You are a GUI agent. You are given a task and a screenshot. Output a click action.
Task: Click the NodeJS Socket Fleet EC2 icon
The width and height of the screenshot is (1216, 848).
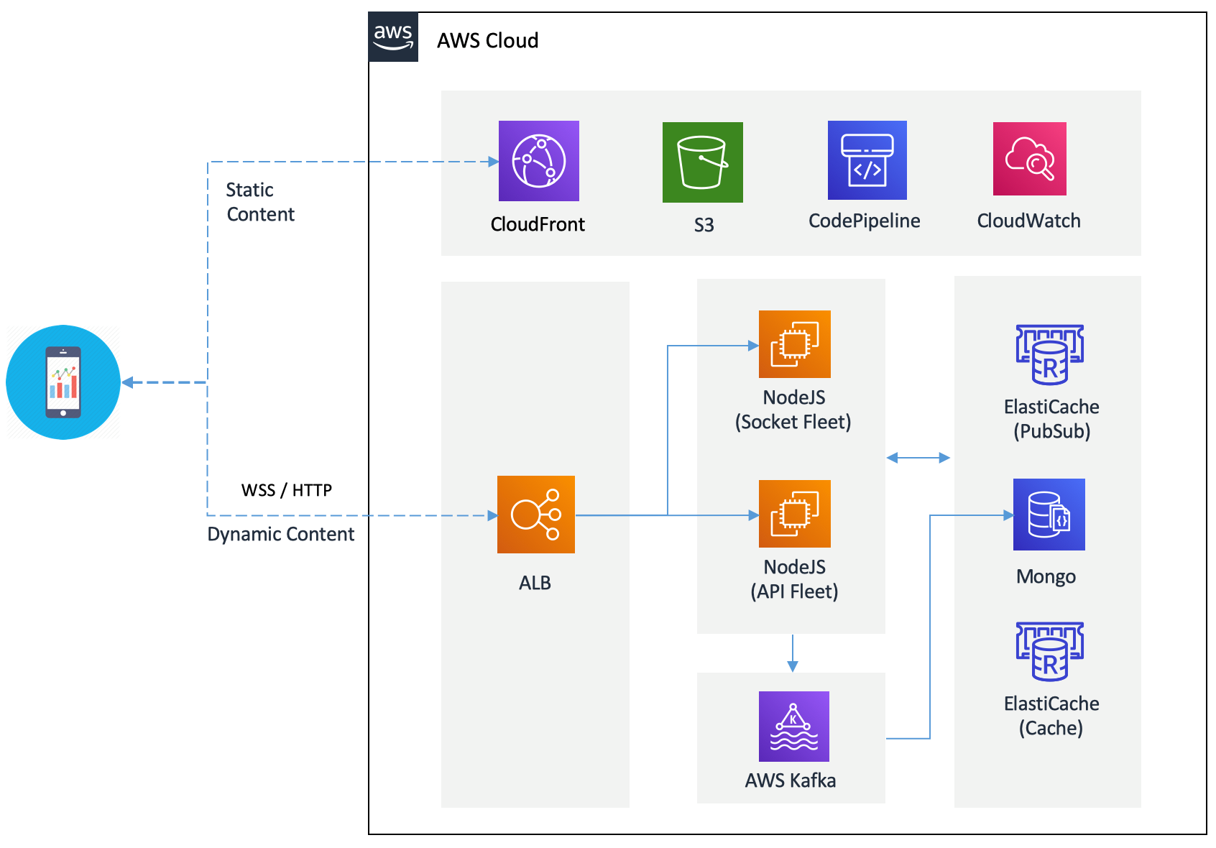point(794,344)
